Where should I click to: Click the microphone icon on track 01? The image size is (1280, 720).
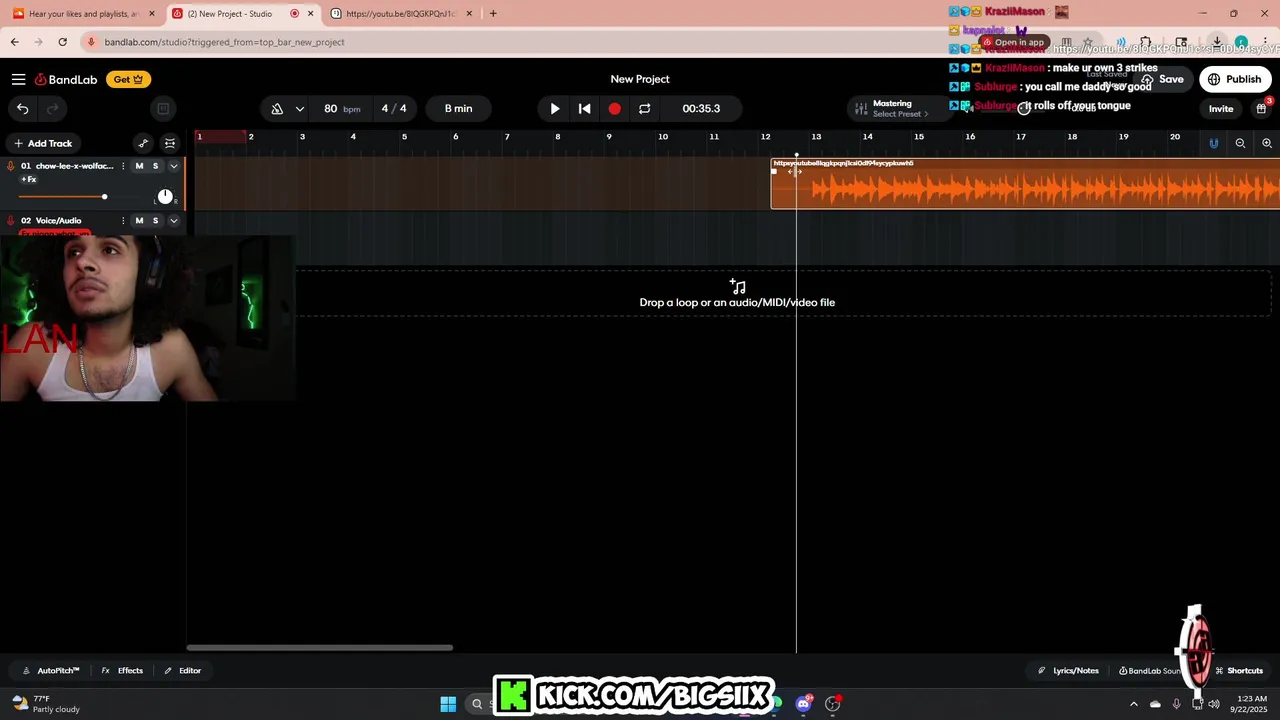point(11,166)
